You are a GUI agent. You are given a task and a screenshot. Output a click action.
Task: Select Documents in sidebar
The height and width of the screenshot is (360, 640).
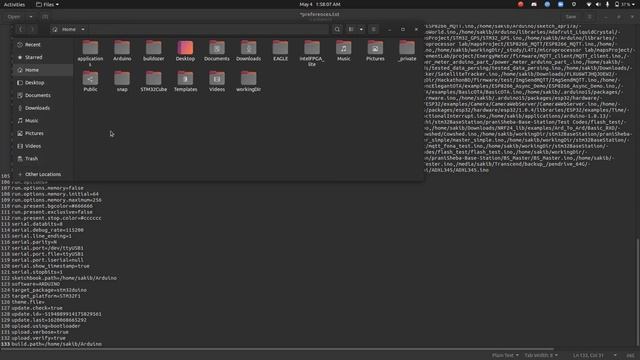click(x=42, y=95)
